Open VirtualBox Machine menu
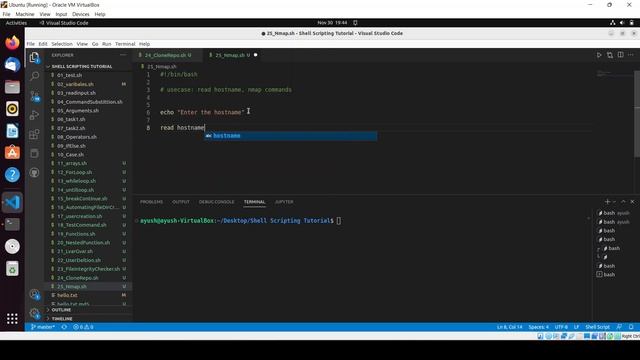This screenshot has height=360, width=640. coord(25,14)
